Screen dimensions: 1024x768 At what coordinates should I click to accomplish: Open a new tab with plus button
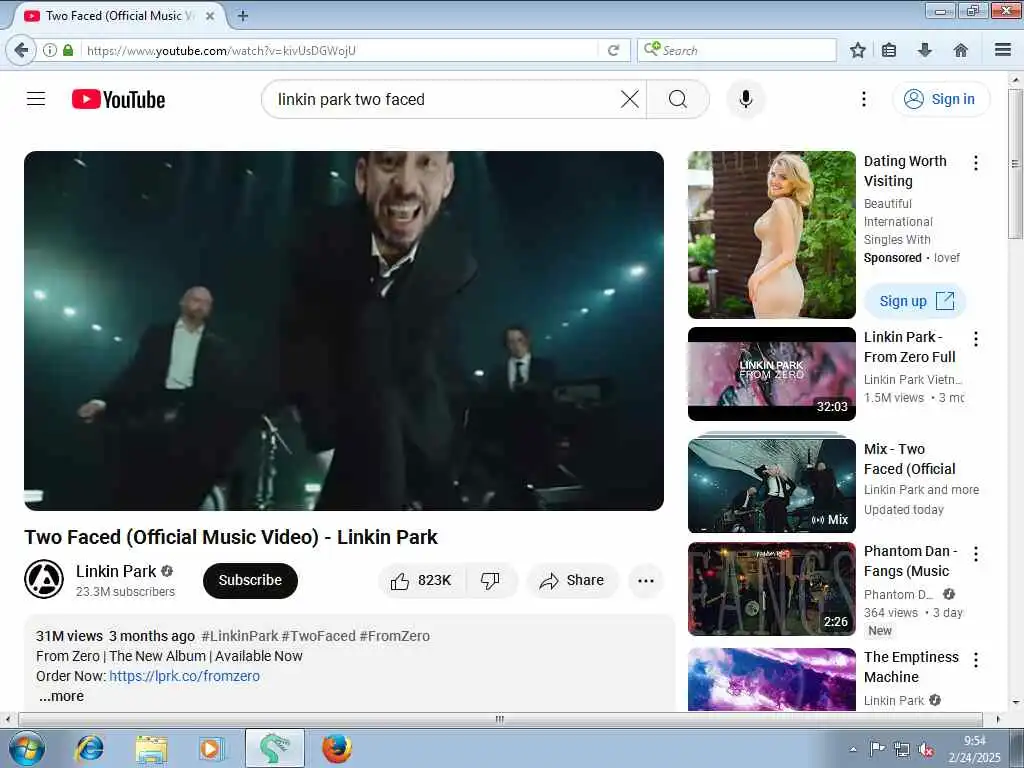242,16
